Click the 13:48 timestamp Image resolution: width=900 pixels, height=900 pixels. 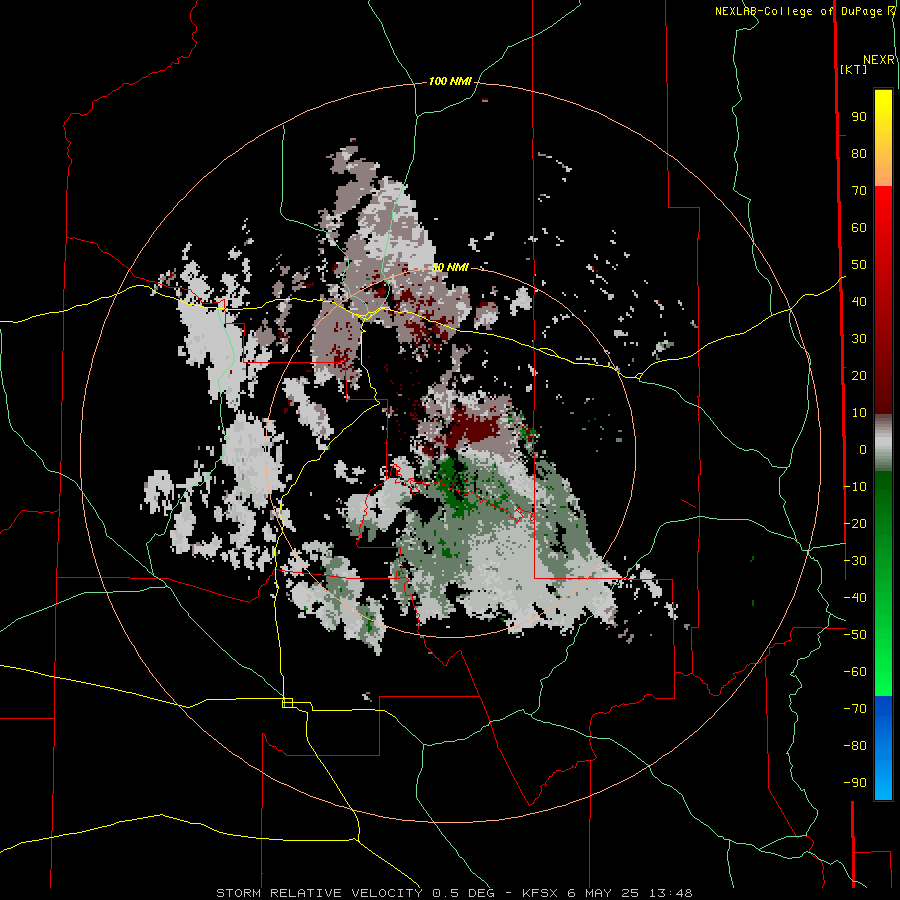670,893
